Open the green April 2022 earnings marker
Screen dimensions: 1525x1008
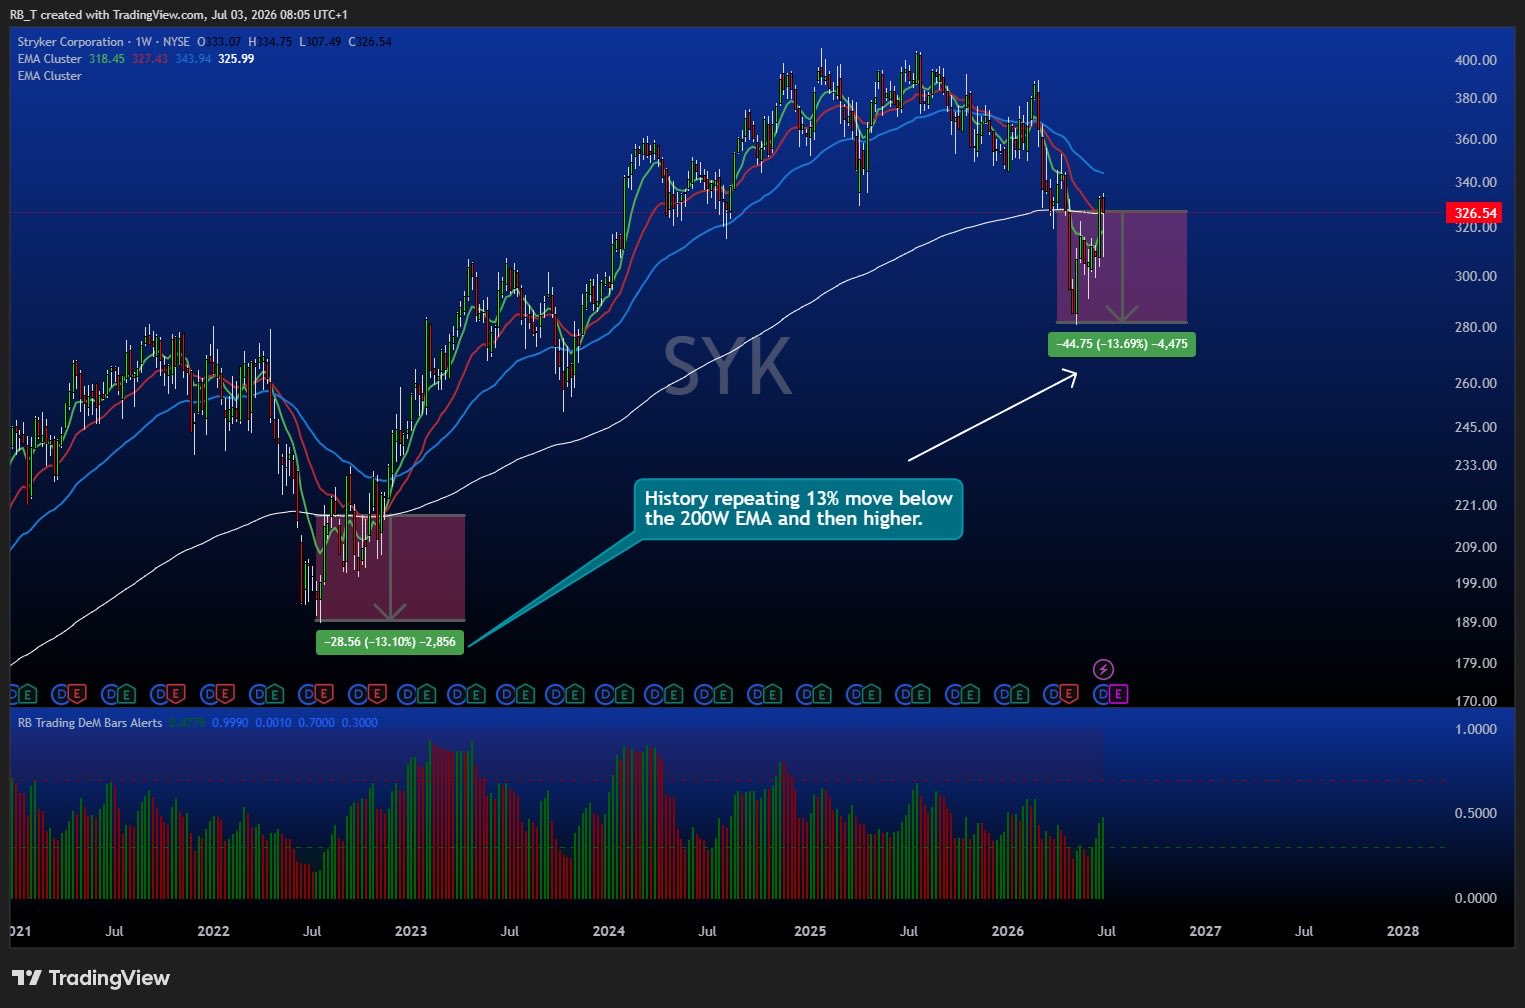click(274, 693)
